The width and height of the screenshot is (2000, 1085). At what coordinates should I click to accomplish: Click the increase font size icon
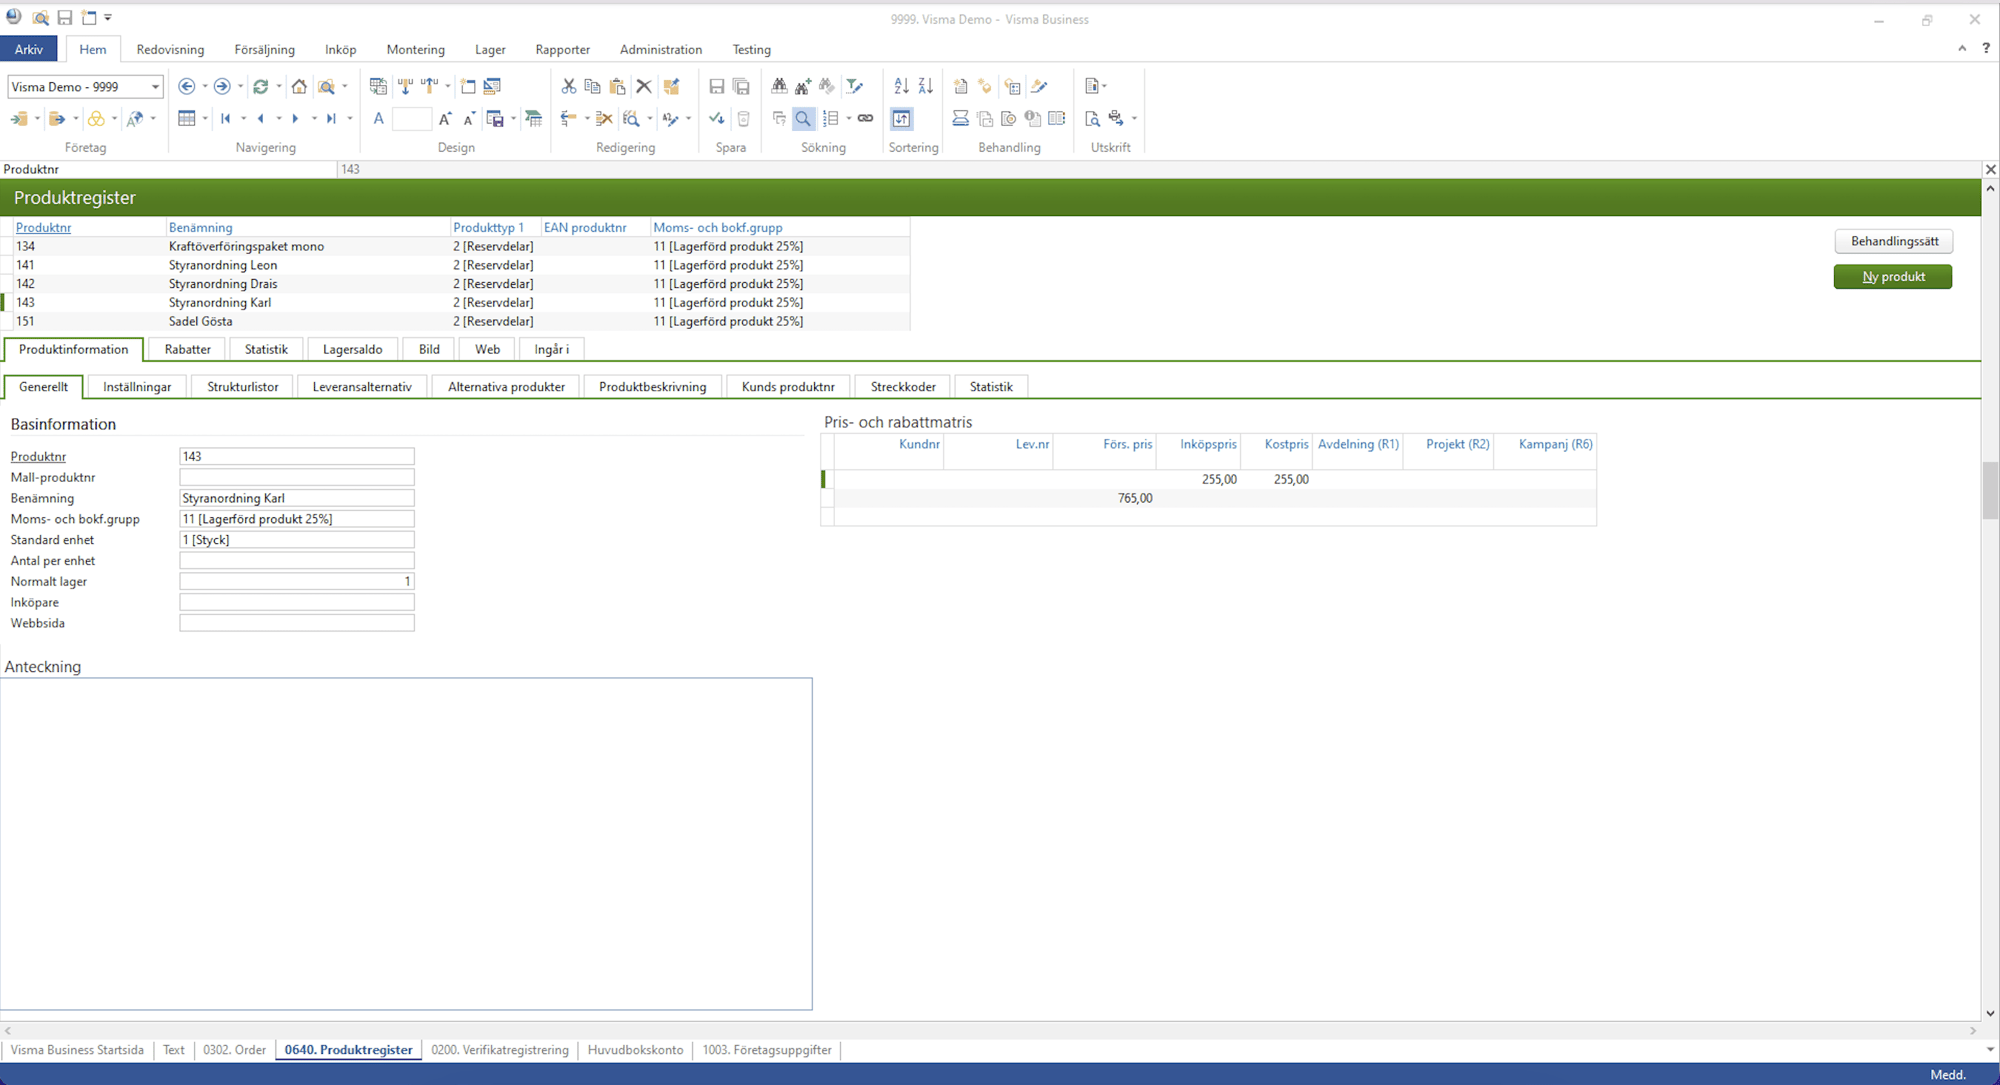coord(445,119)
